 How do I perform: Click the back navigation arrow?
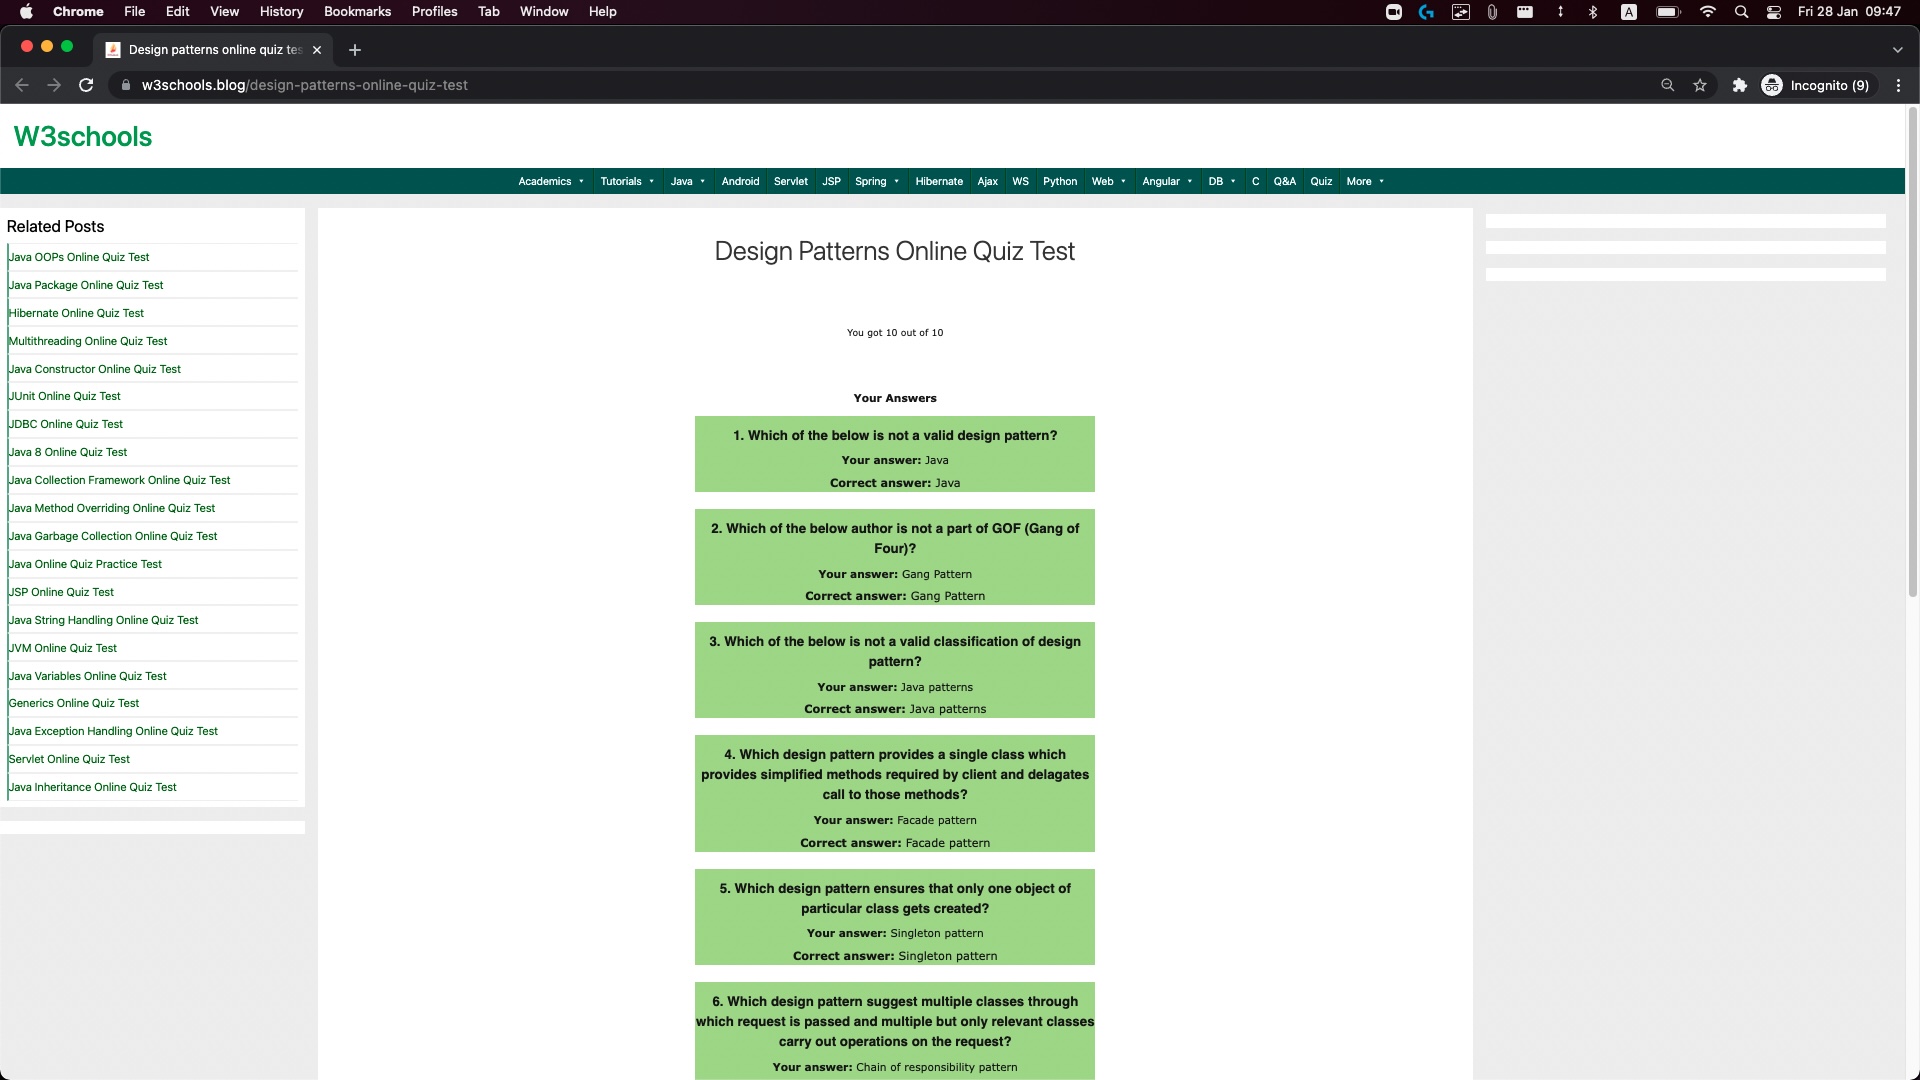coord(22,85)
